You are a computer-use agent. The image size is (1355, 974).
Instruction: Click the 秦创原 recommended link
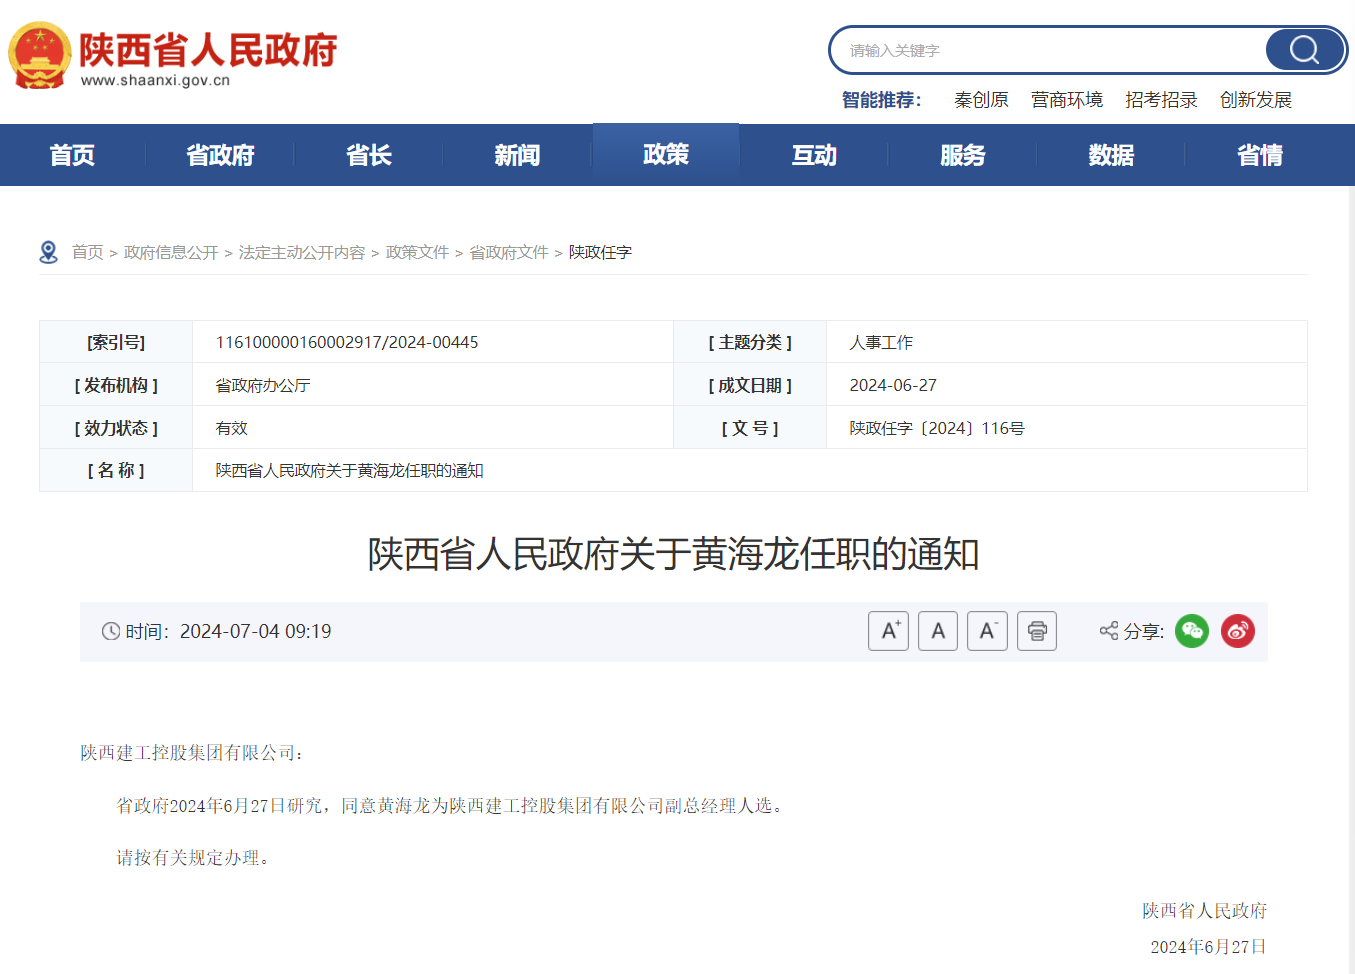[981, 100]
